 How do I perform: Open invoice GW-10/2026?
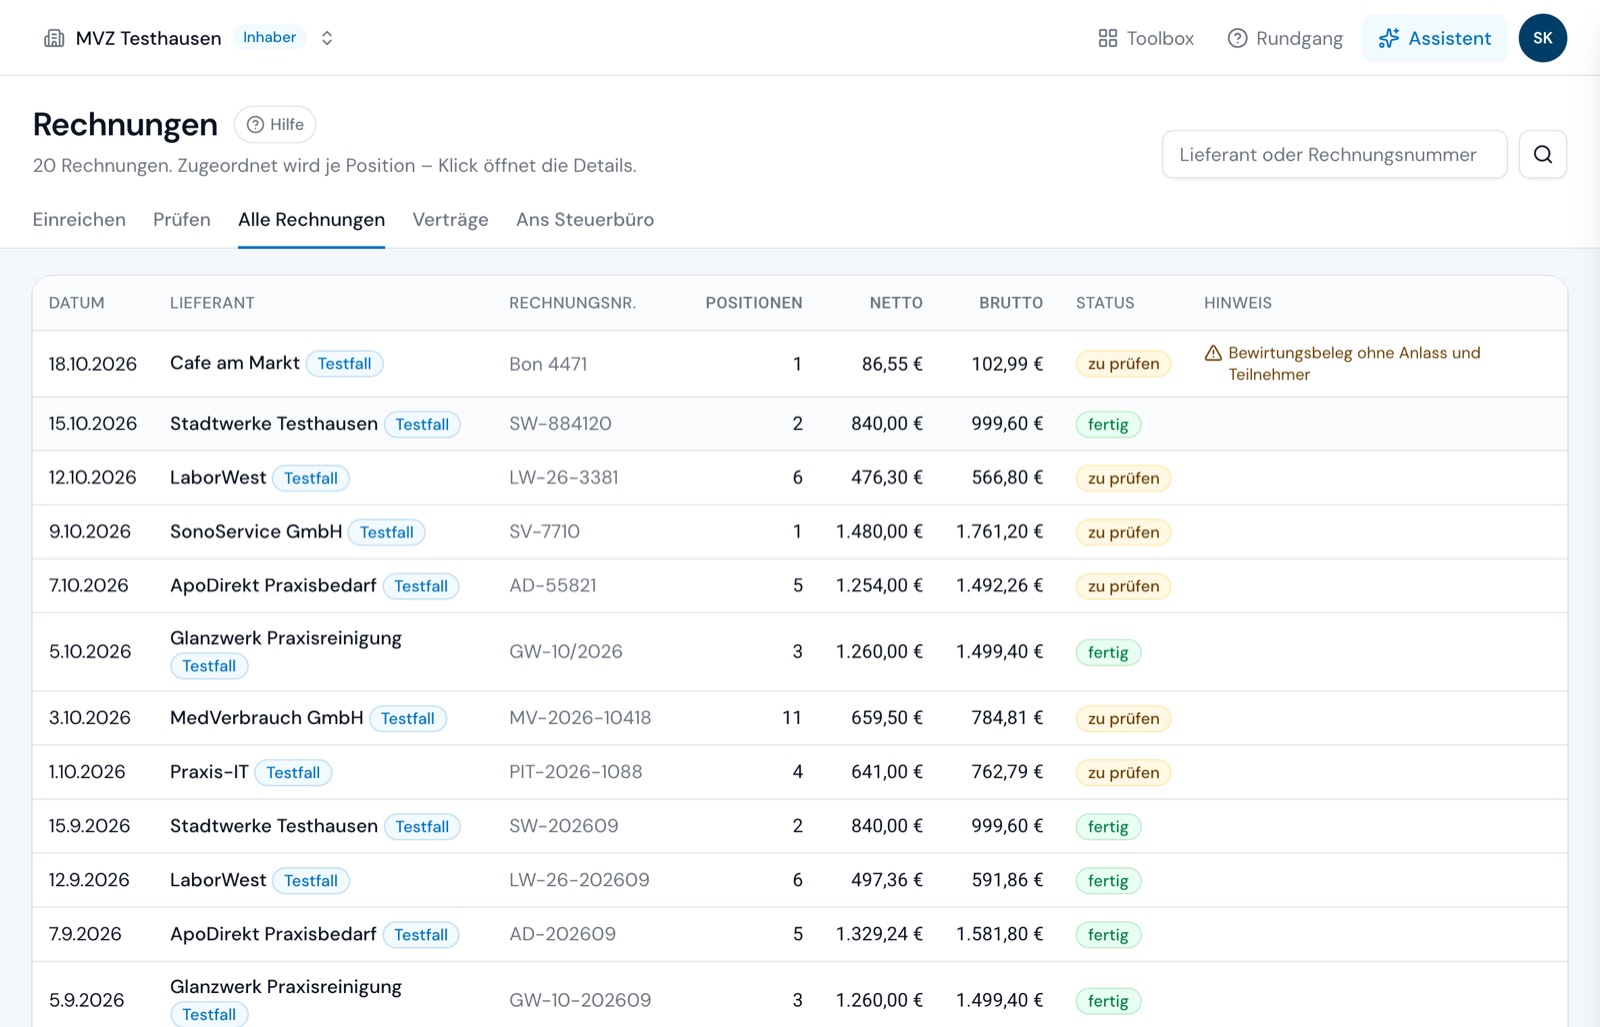tap(800, 652)
